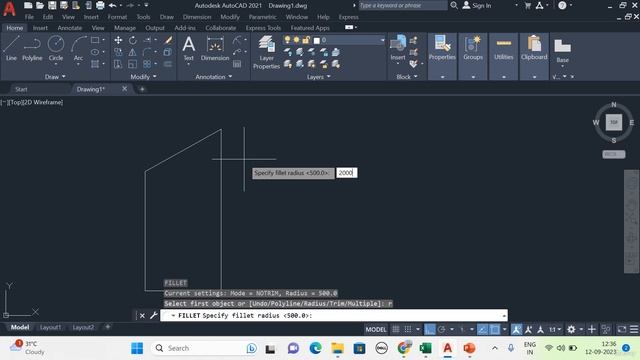
Task: Toggle annotation object visibility in status bar
Action: point(516,329)
